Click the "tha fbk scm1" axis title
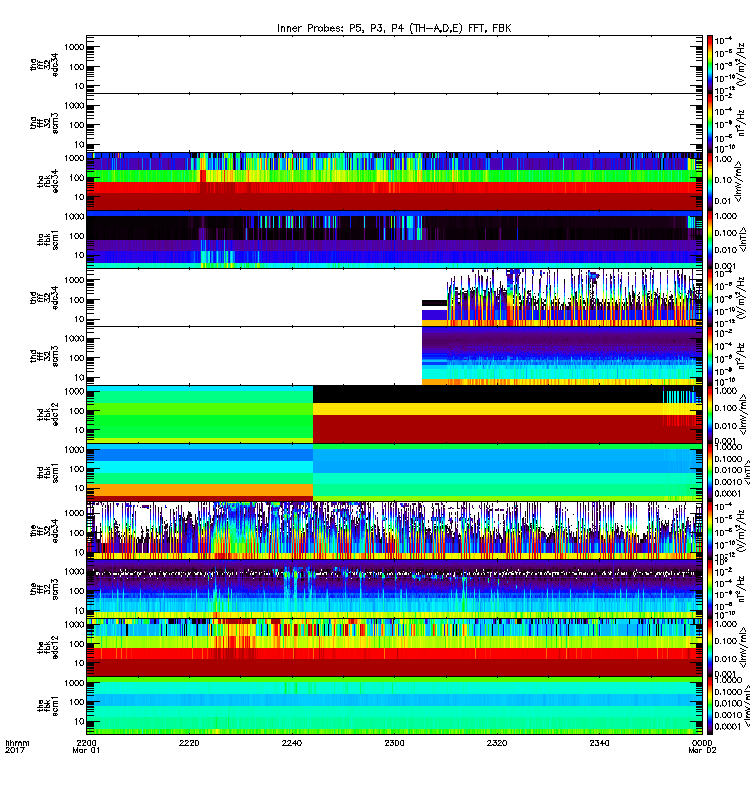Image resolution: width=750 pixels, height=800 pixels. [47, 239]
